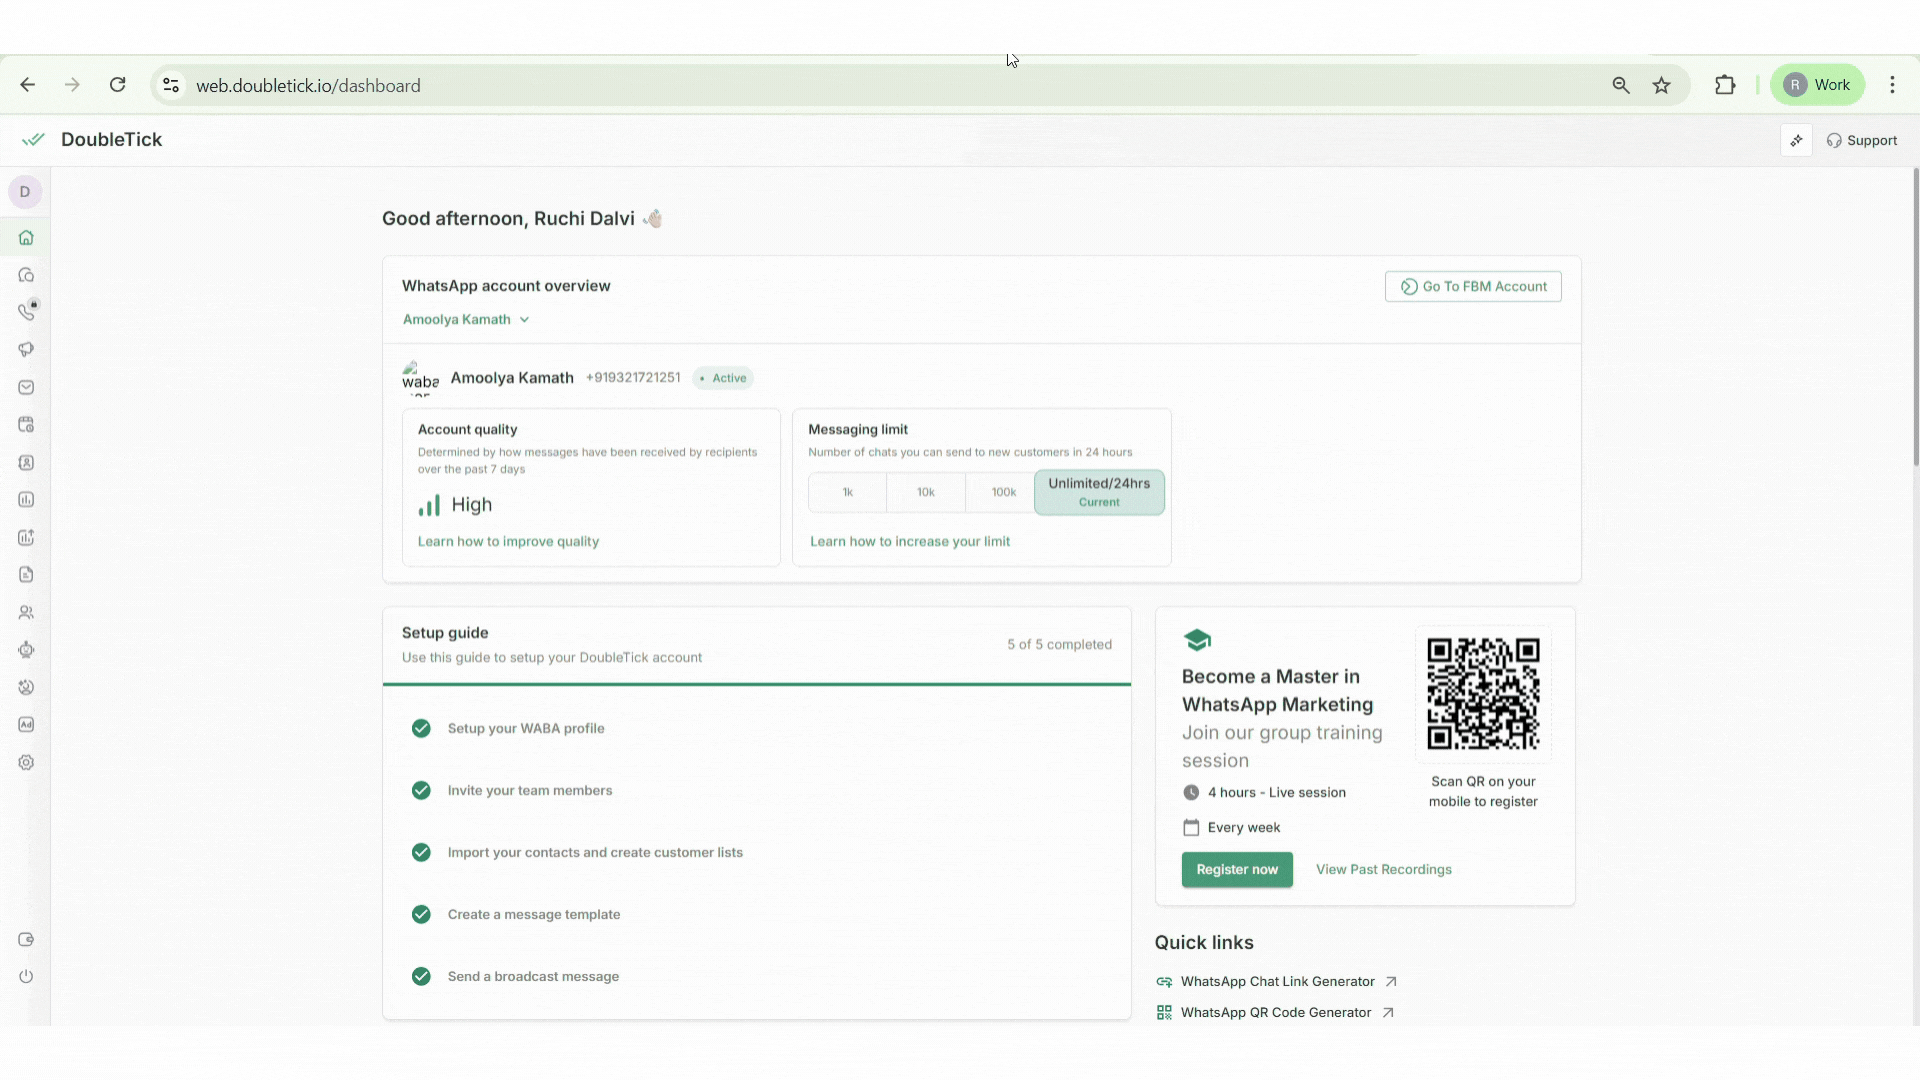Click the Register now button

(x=1236, y=870)
